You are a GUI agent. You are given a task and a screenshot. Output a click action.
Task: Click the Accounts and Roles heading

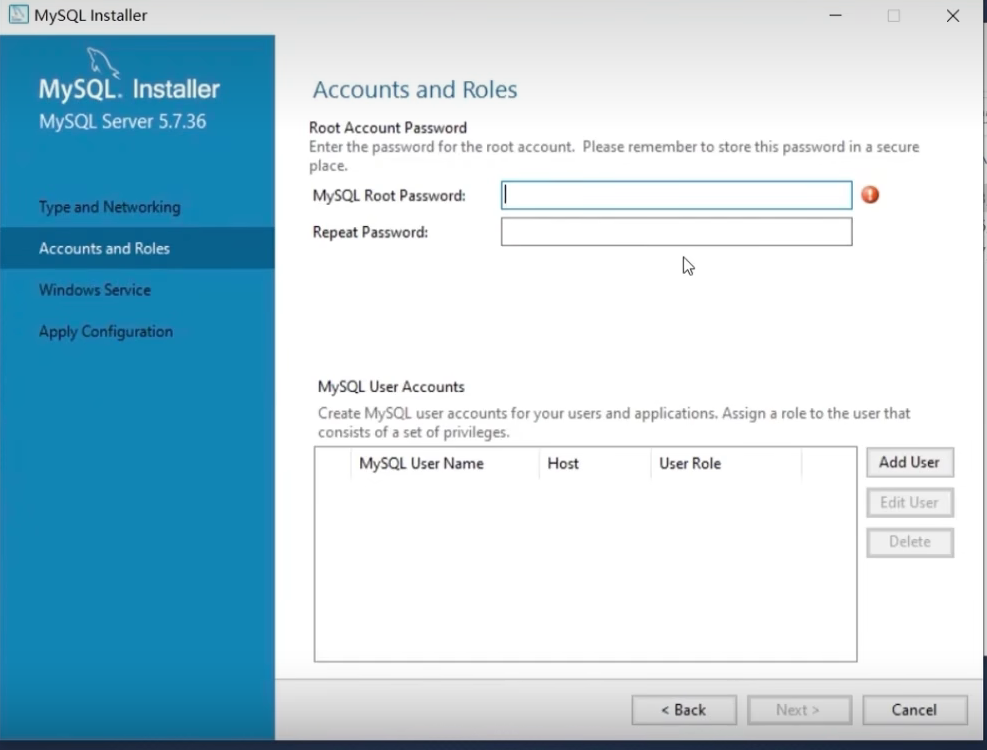point(415,89)
